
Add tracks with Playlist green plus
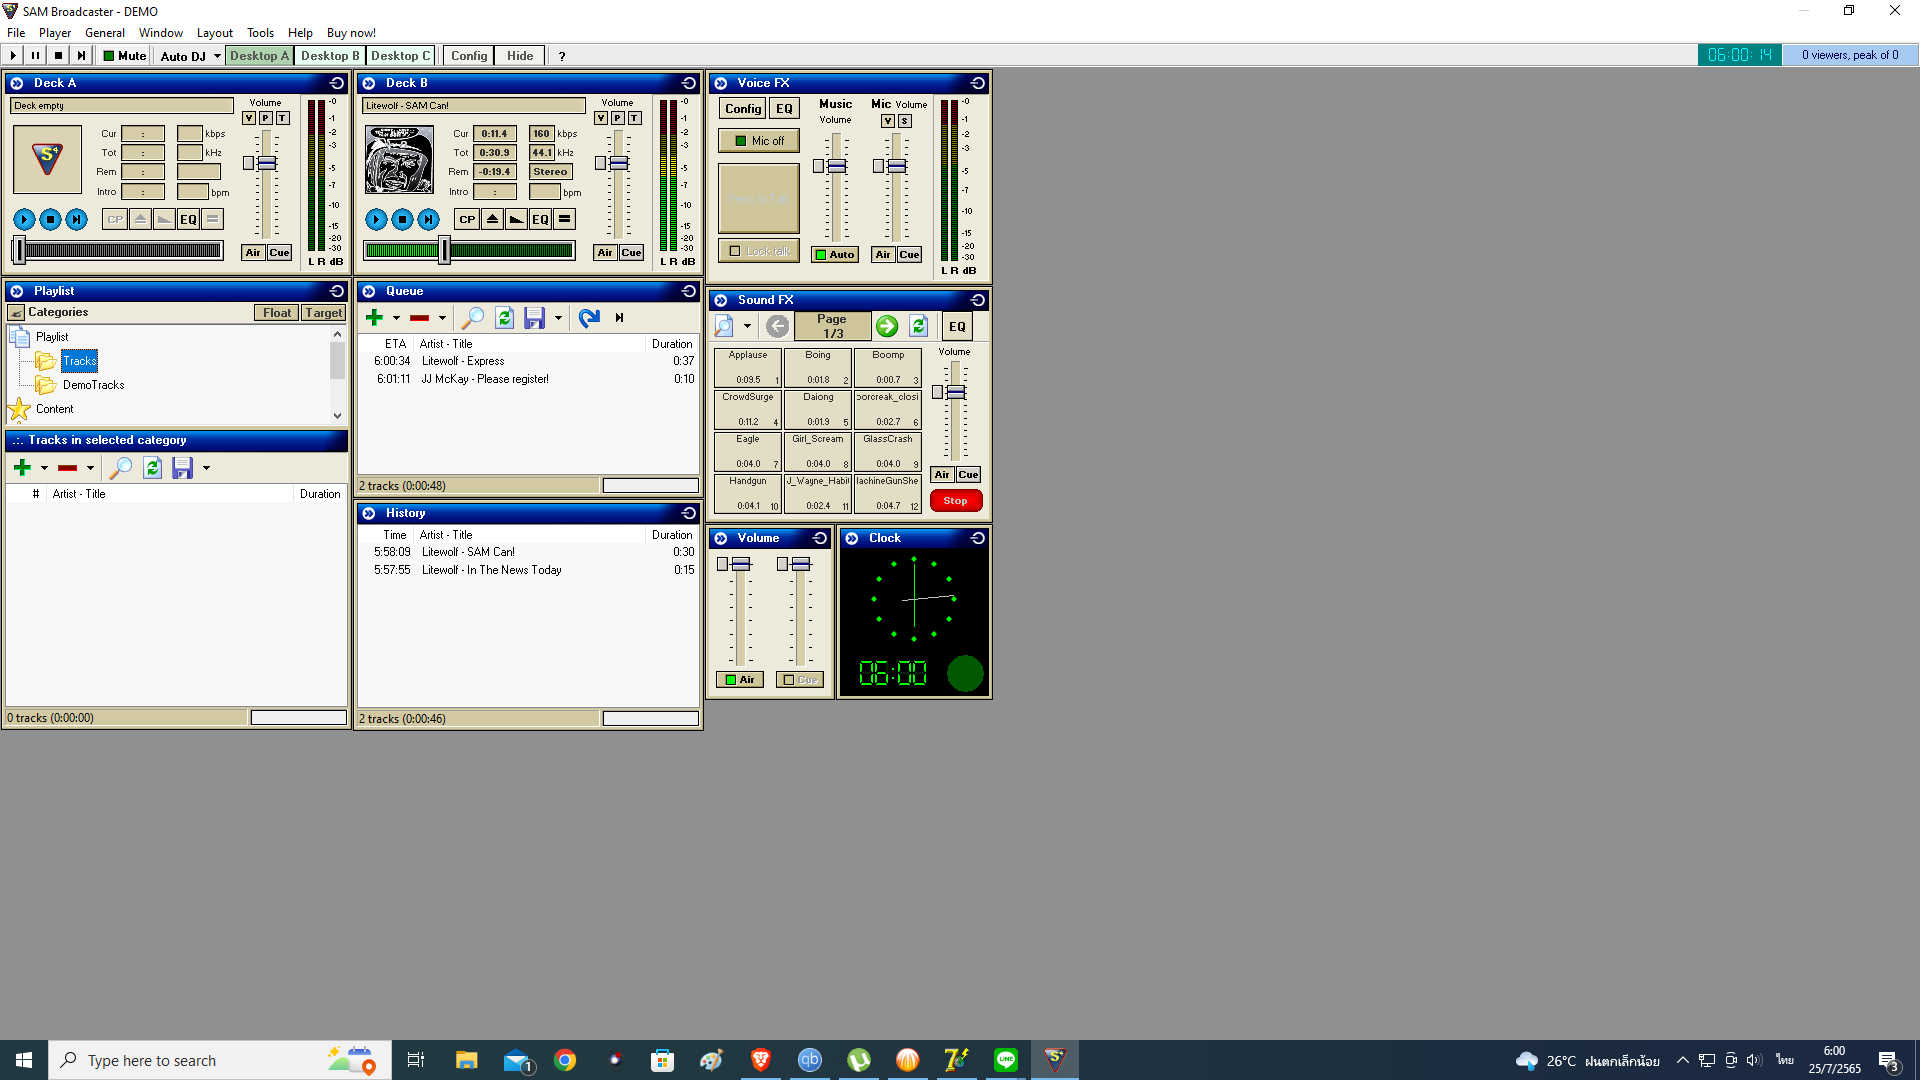(22, 467)
